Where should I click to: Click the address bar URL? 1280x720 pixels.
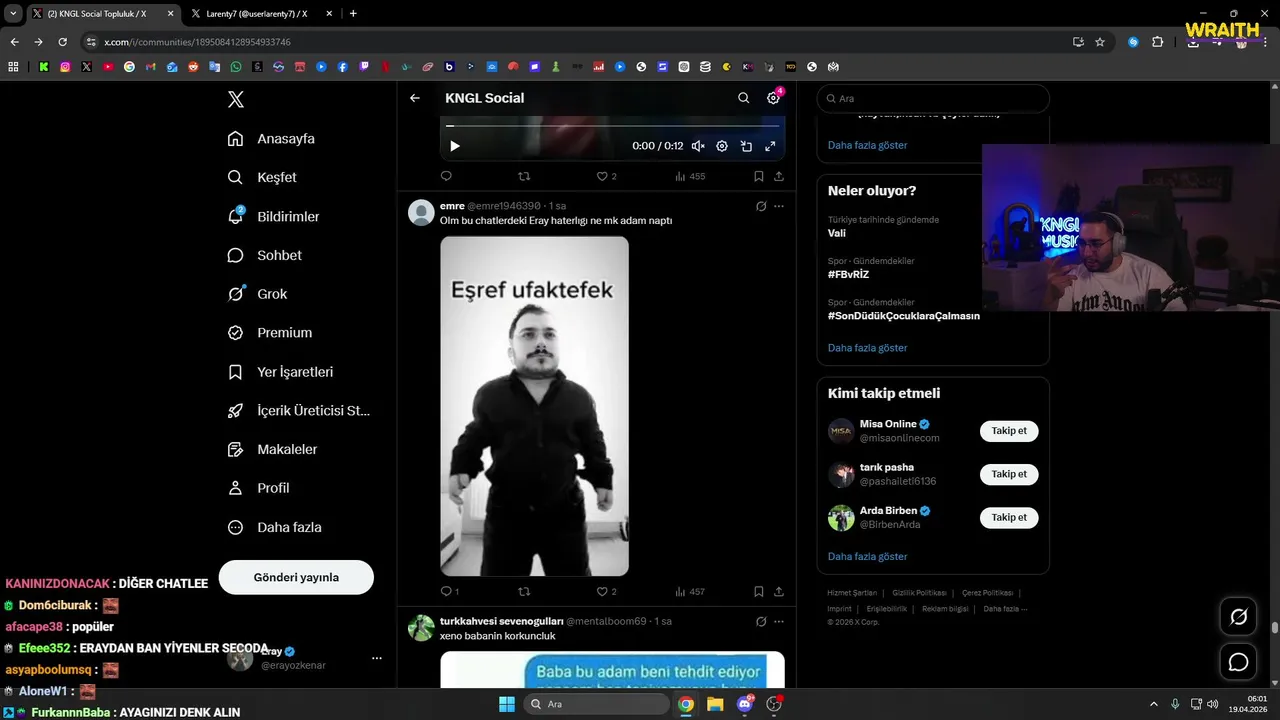pos(197,42)
